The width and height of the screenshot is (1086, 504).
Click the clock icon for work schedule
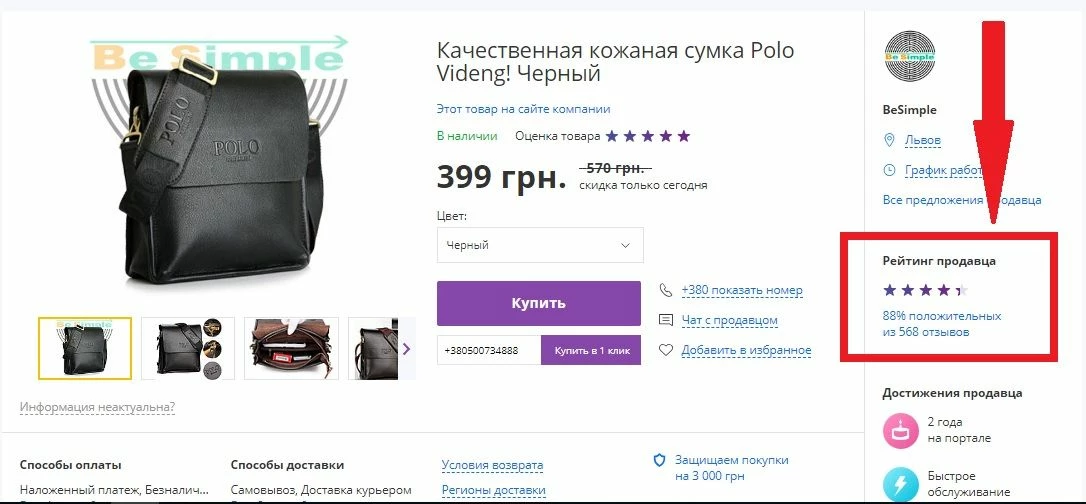point(890,170)
